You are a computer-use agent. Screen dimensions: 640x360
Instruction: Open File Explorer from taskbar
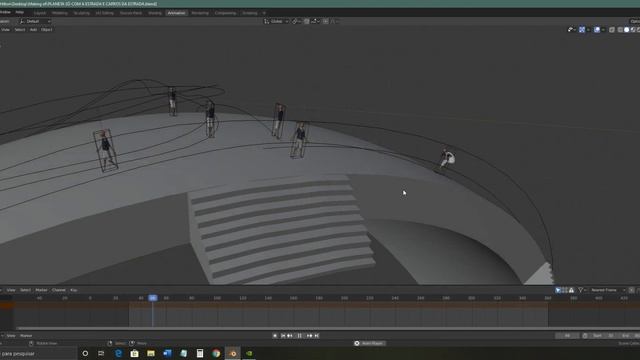[151, 353]
